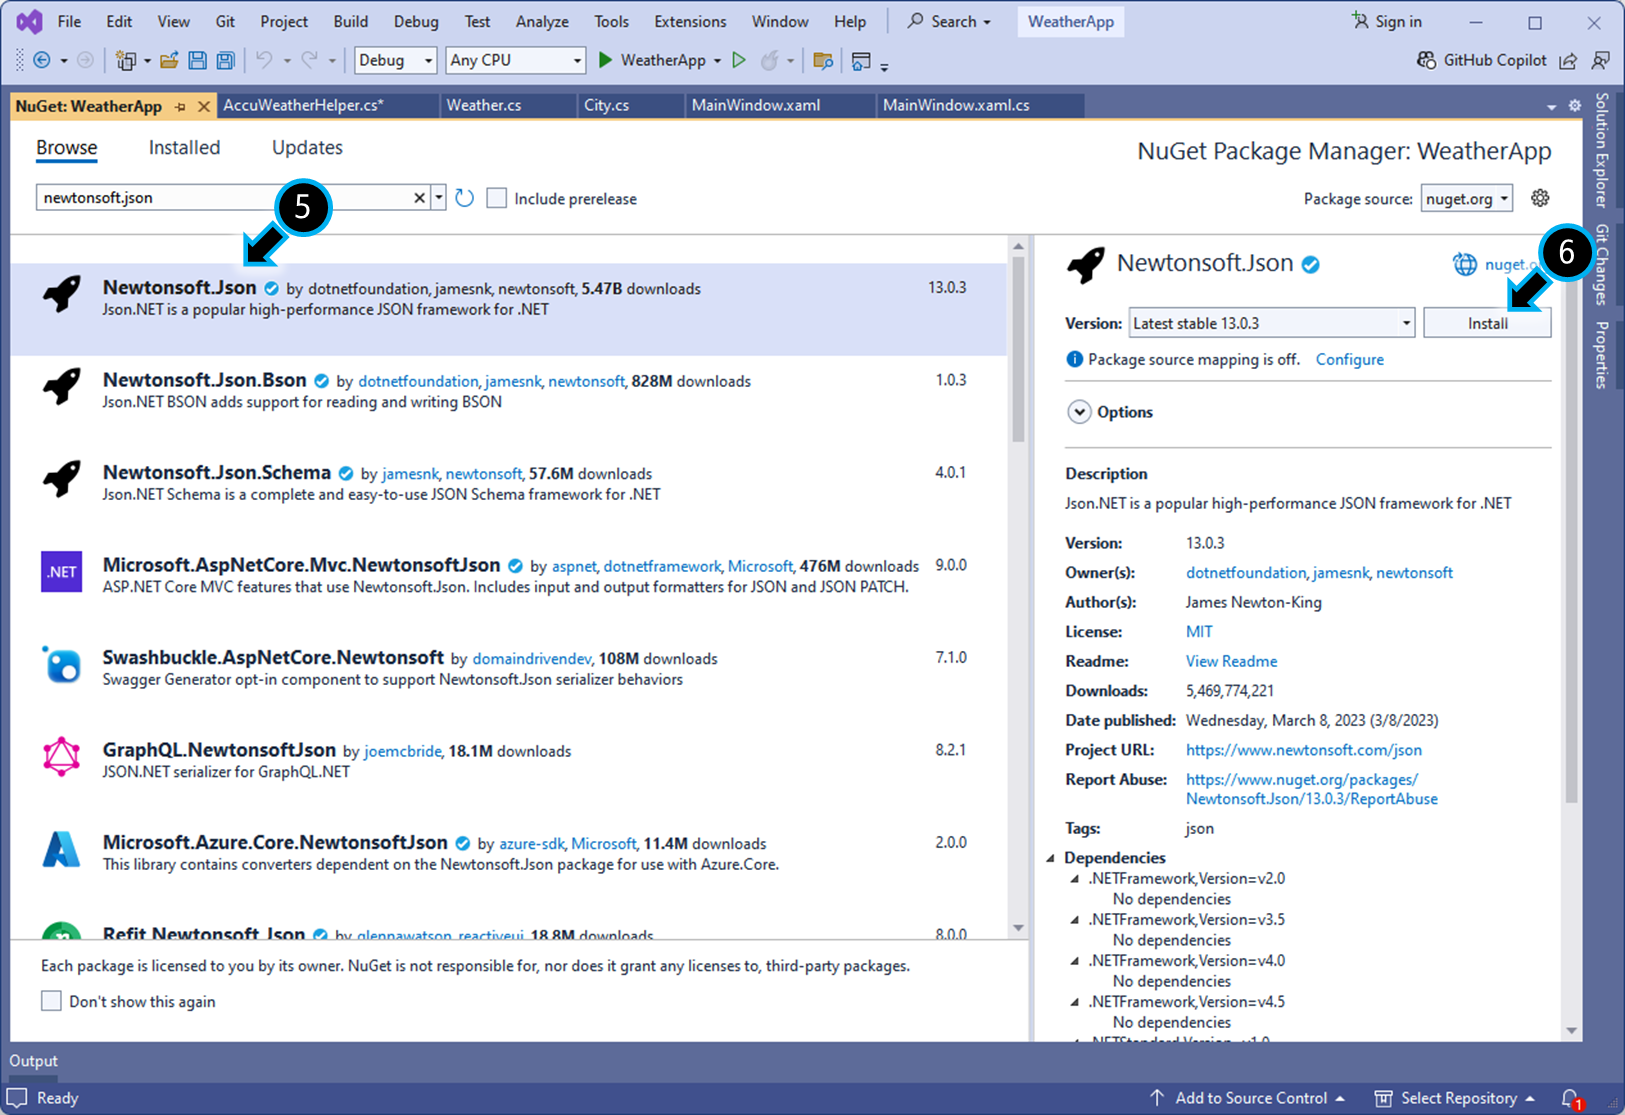
Task: Open NuGet settings gear icon
Action: tap(1540, 198)
